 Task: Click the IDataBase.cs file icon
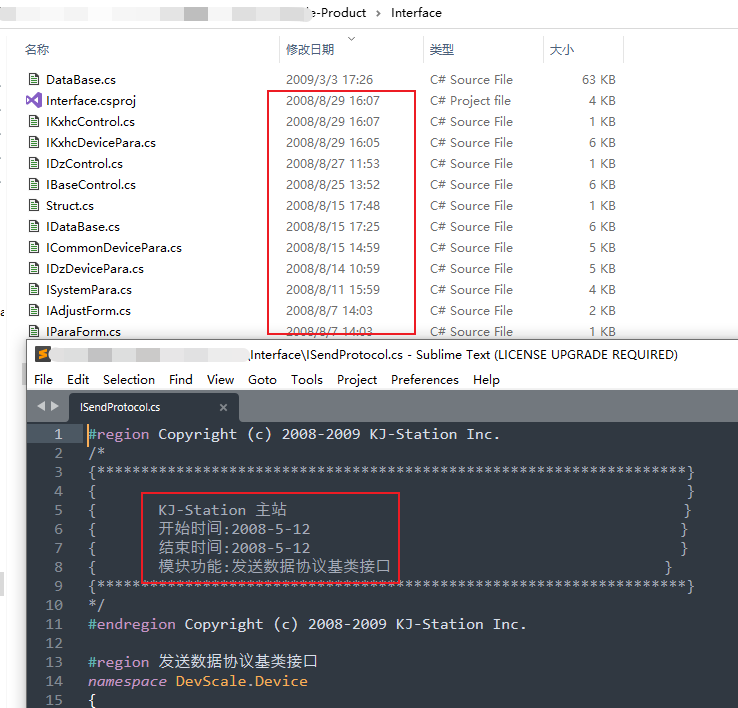click(x=34, y=226)
